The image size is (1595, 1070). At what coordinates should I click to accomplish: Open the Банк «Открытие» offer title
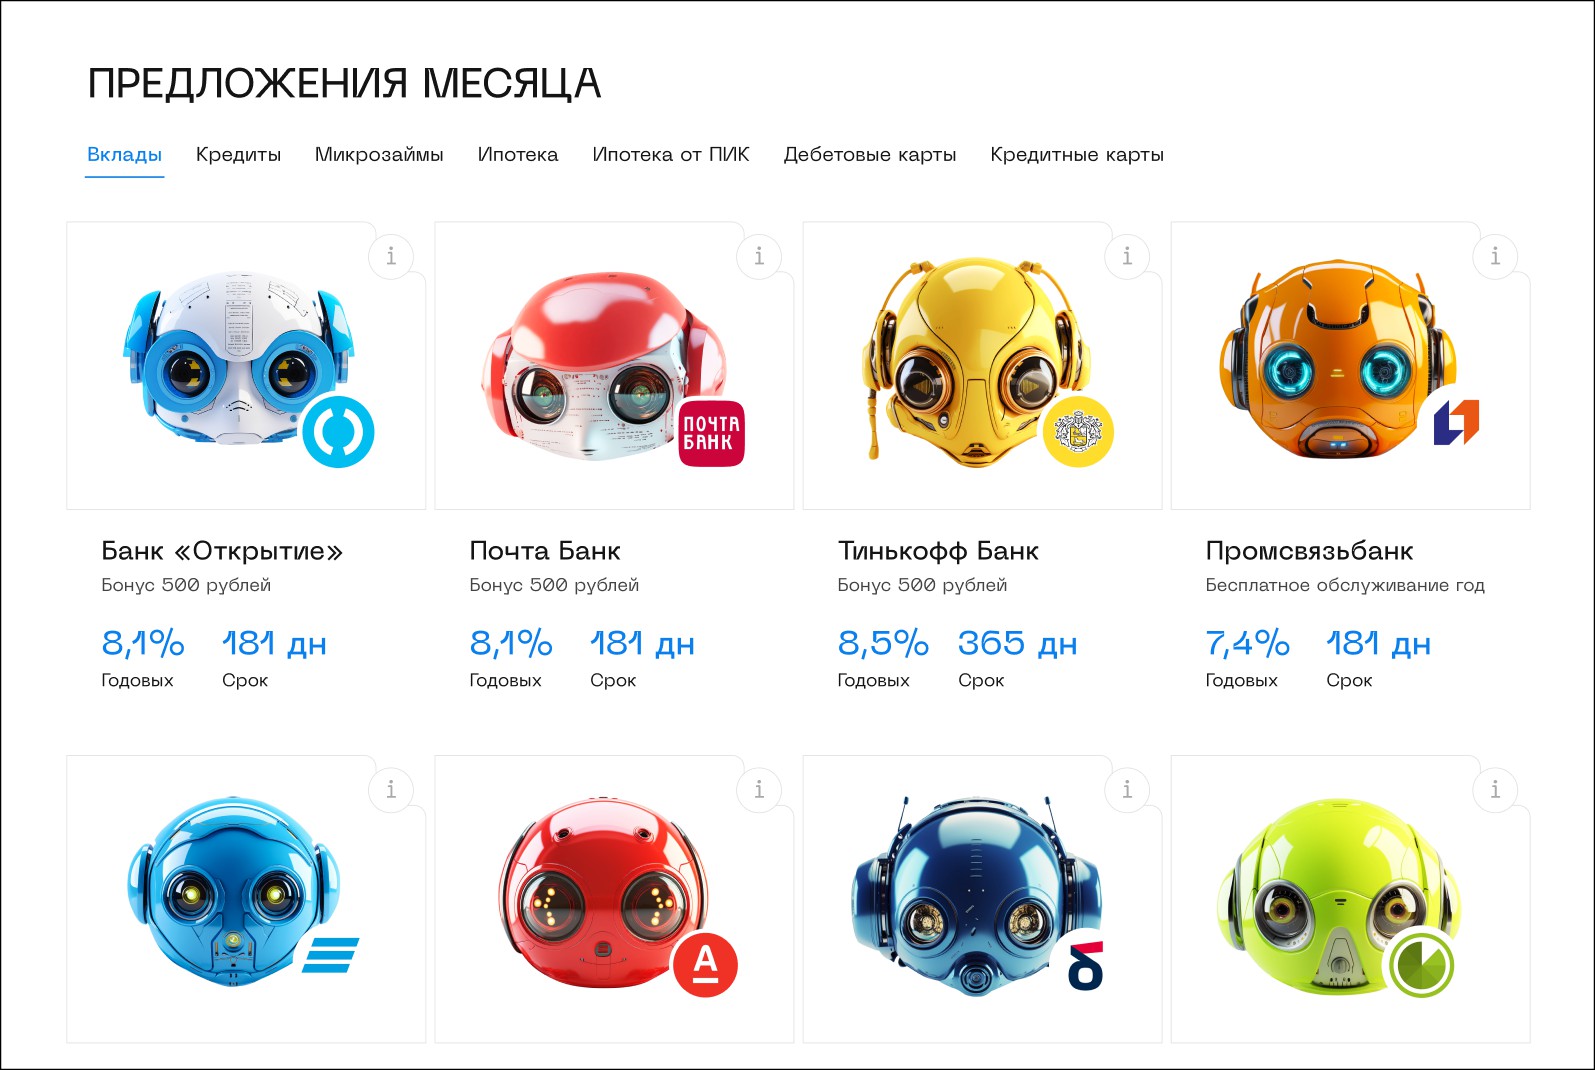[222, 551]
